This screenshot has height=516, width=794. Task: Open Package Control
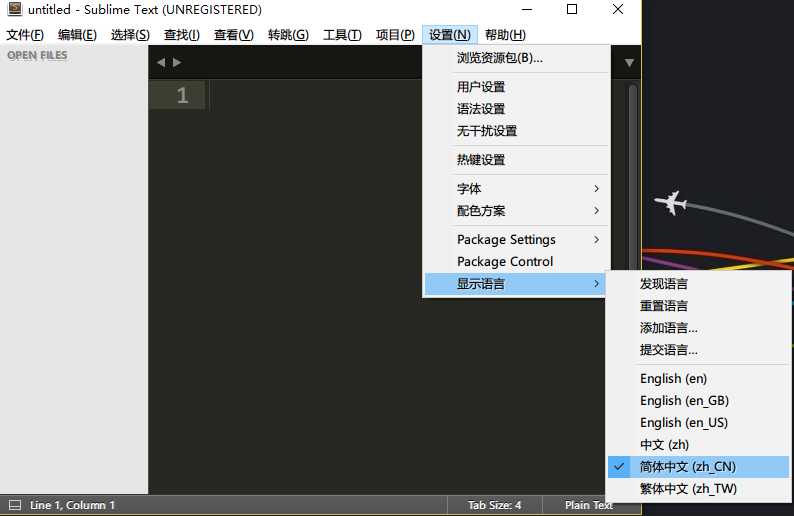coord(516,262)
